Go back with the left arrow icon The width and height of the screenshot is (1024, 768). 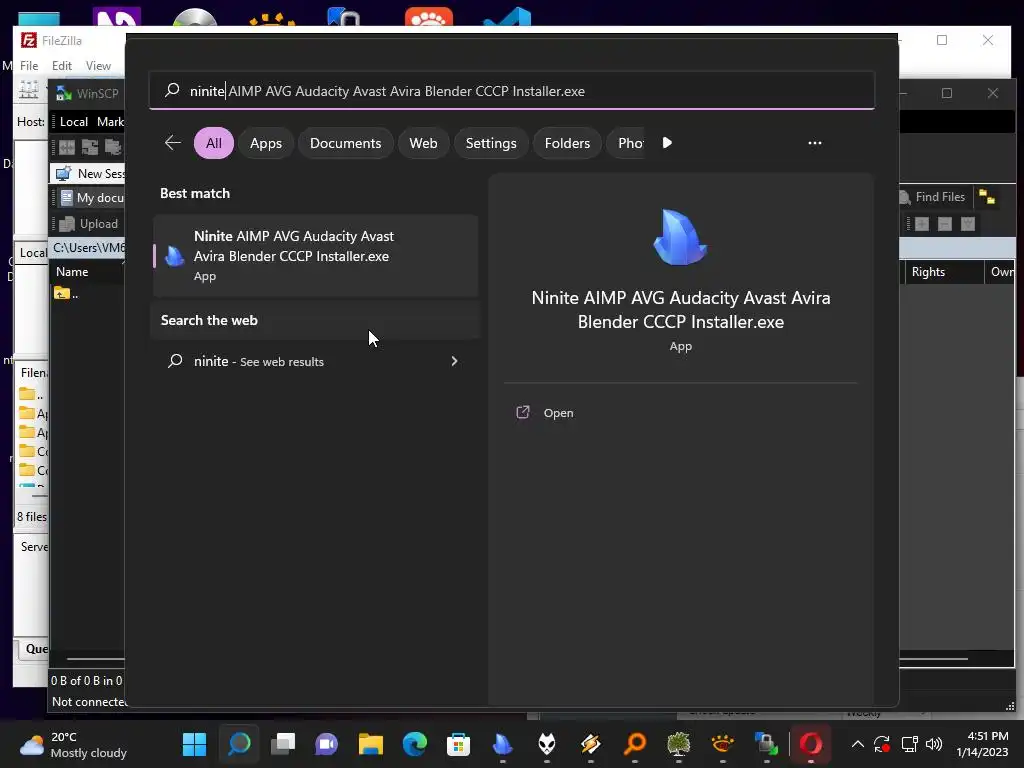pyautogui.click(x=172, y=142)
